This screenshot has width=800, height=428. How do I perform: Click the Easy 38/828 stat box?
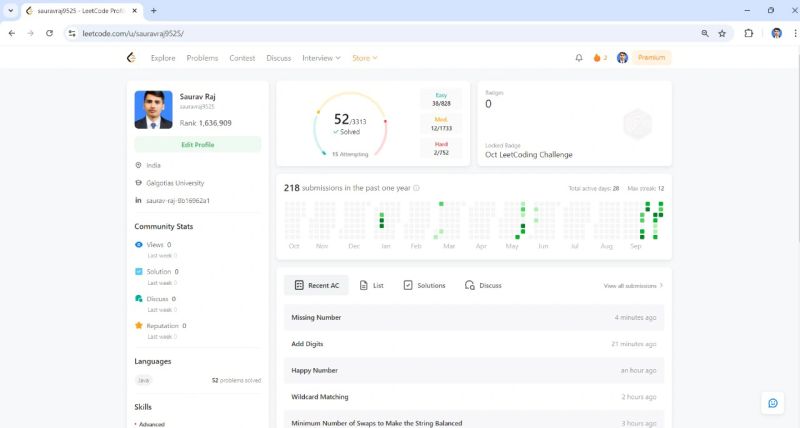tap(441, 99)
